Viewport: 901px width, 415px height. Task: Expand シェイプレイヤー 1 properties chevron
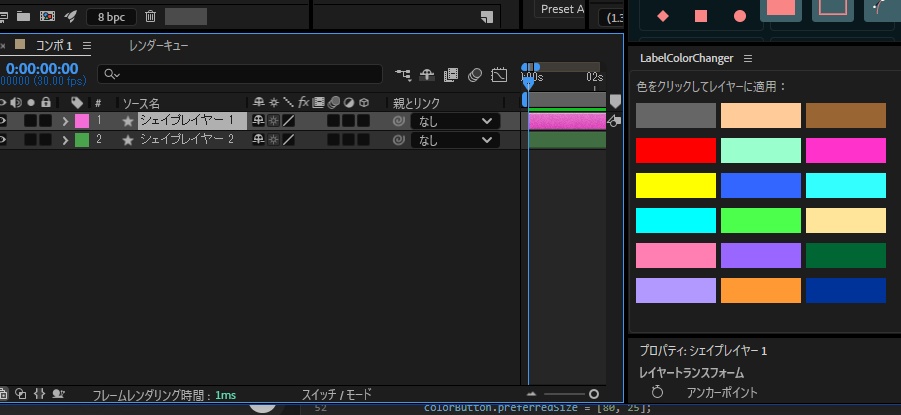click(65, 121)
